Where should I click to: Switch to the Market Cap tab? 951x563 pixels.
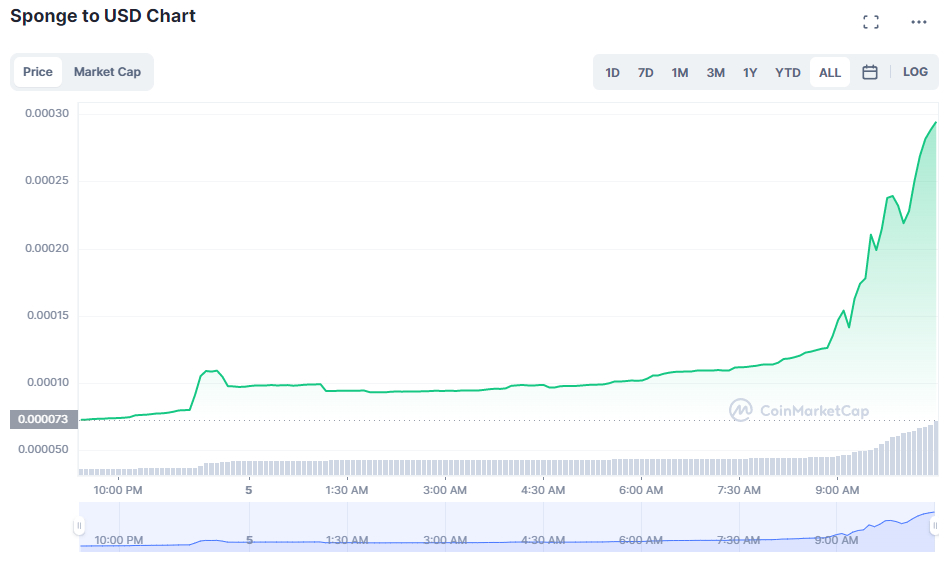tap(107, 72)
